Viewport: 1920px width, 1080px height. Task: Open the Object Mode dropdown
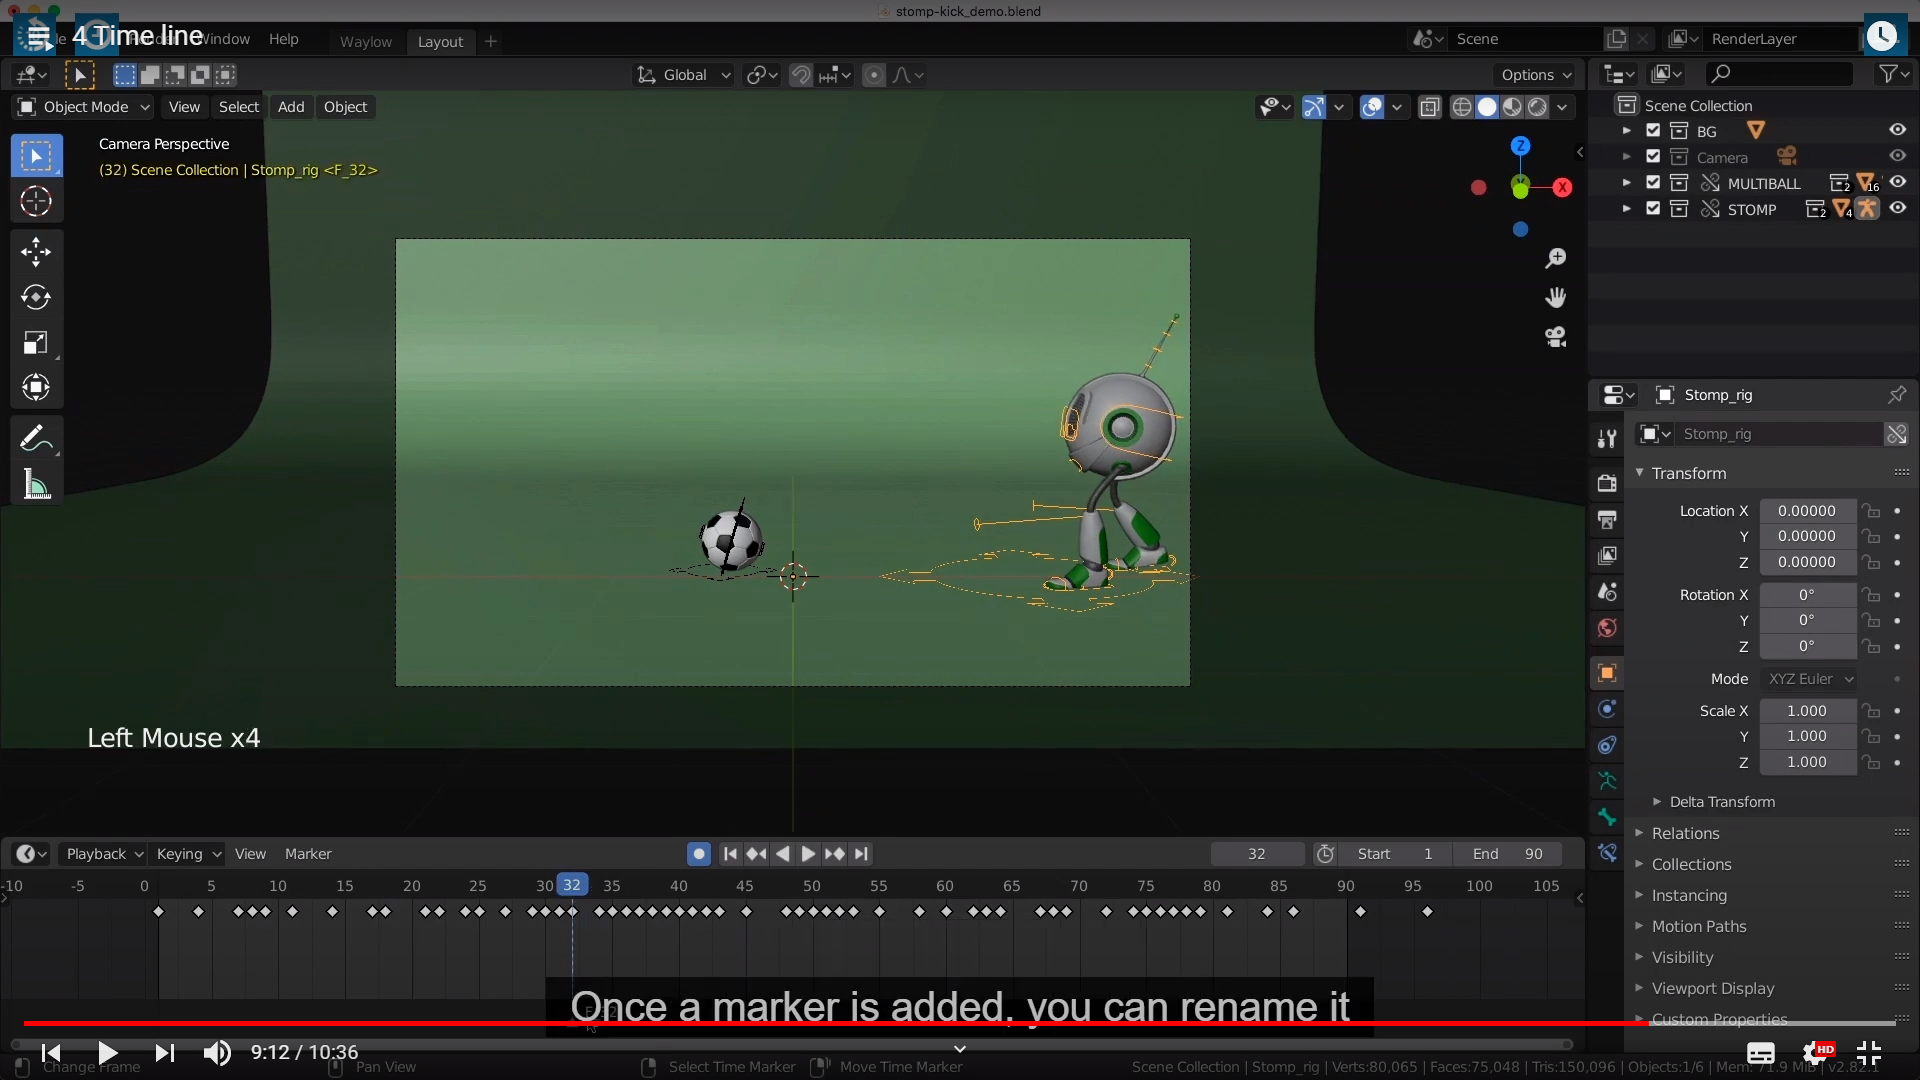click(84, 107)
